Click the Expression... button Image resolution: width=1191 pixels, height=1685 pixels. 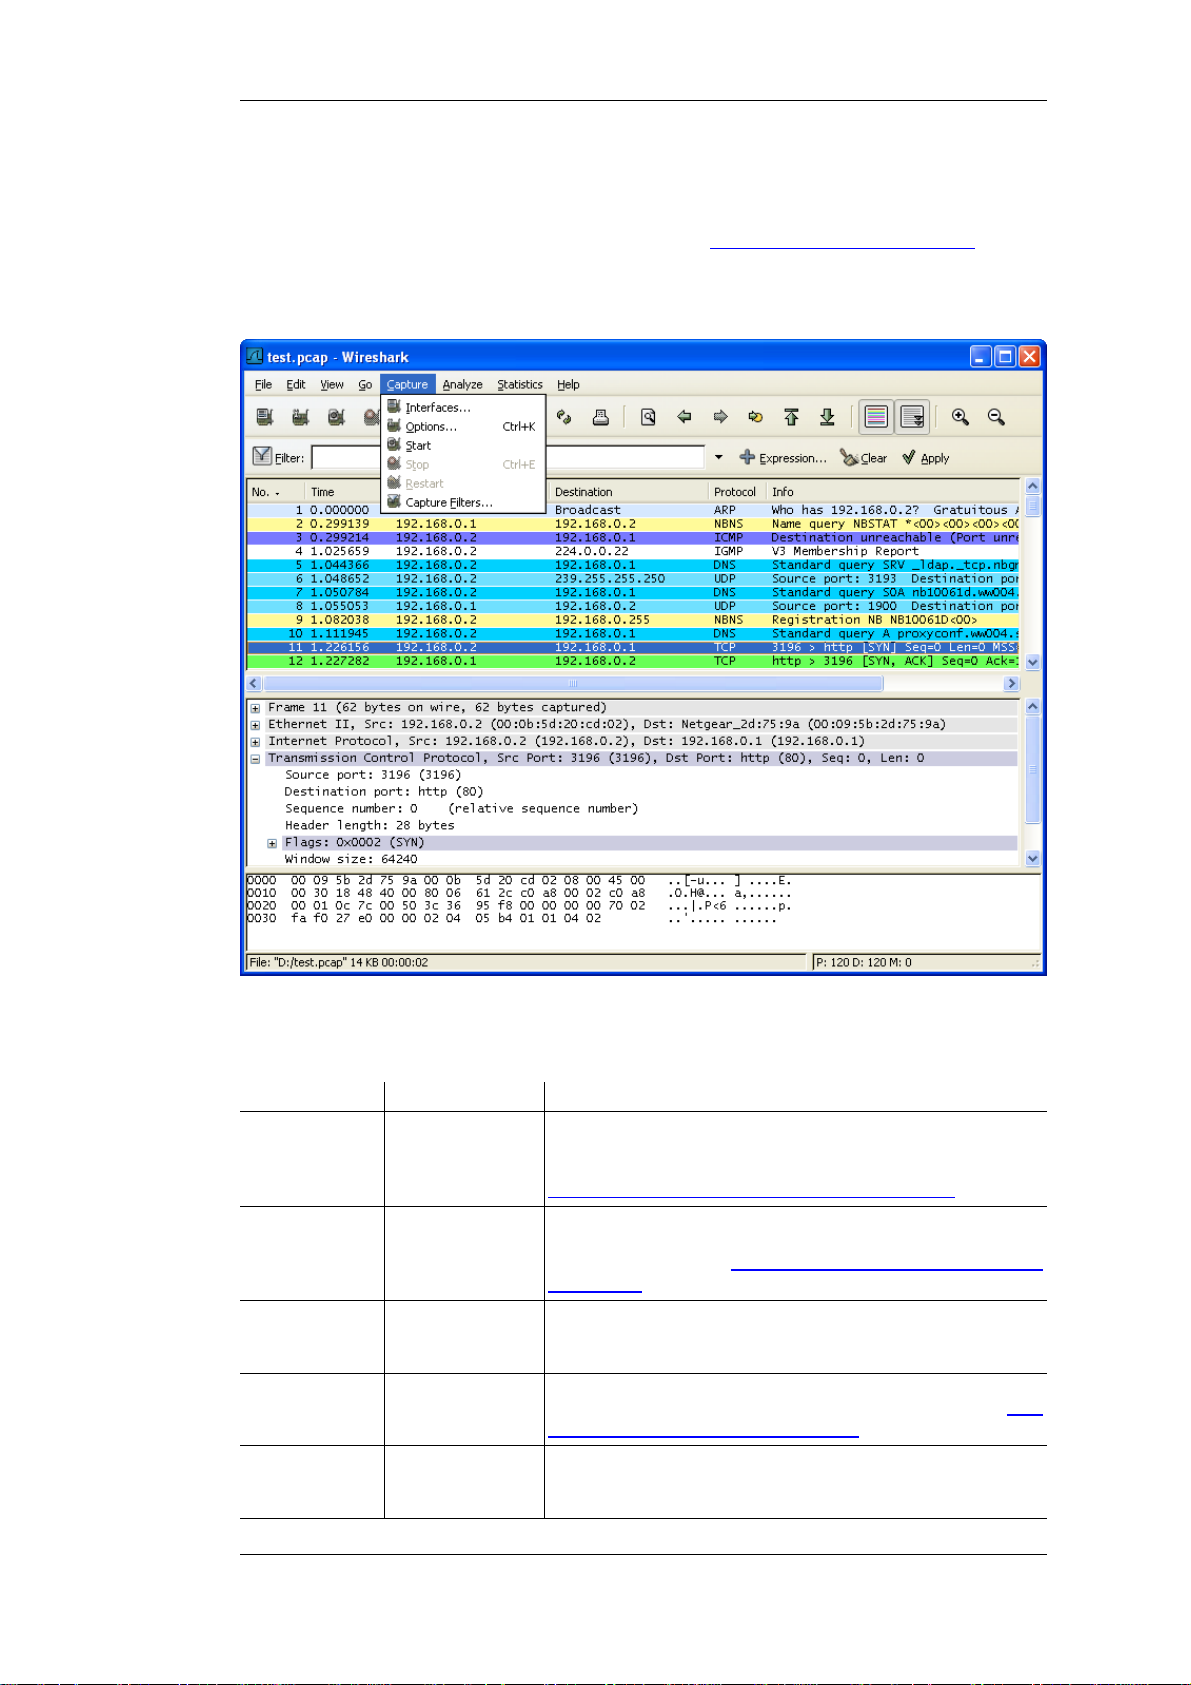coord(783,458)
